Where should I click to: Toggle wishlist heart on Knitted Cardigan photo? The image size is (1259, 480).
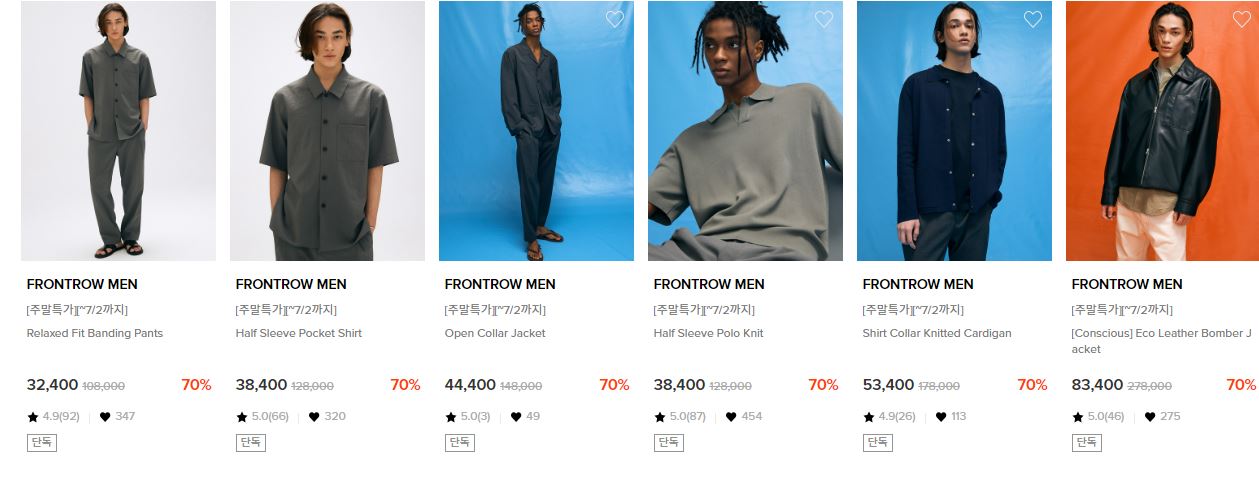coord(1033,19)
